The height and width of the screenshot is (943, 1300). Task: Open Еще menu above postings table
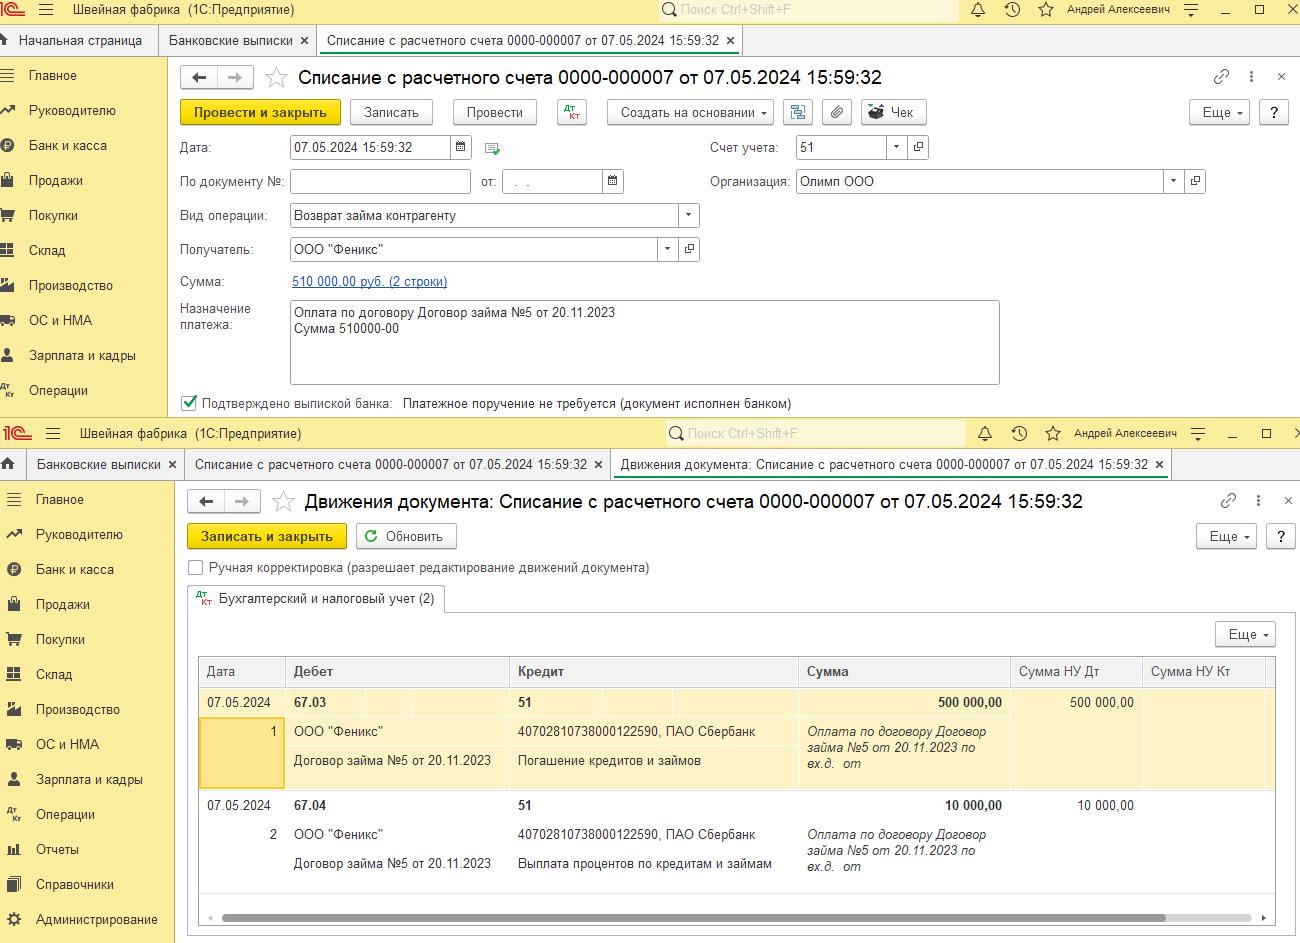point(1246,634)
